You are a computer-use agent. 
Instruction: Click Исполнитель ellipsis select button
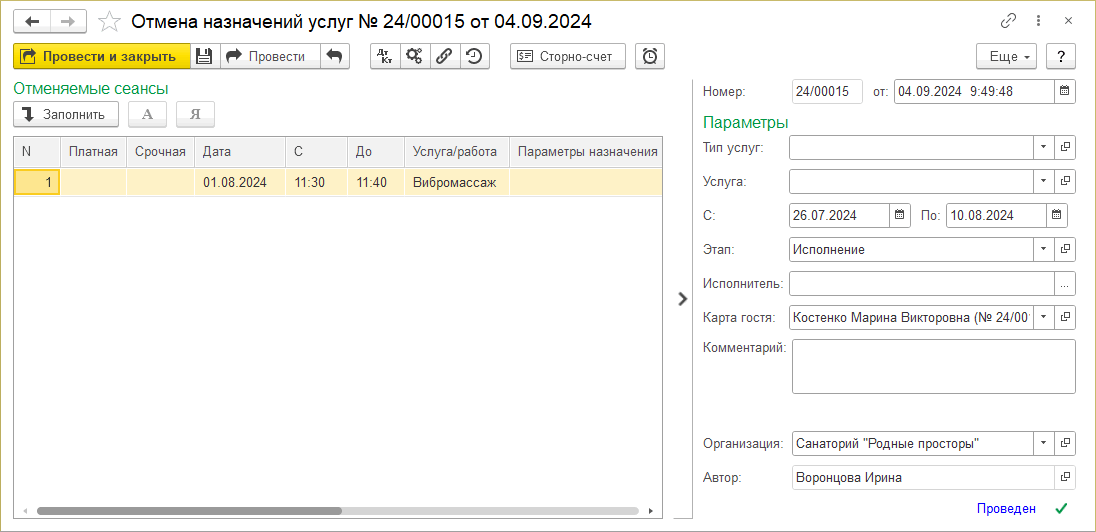[x=1065, y=283]
